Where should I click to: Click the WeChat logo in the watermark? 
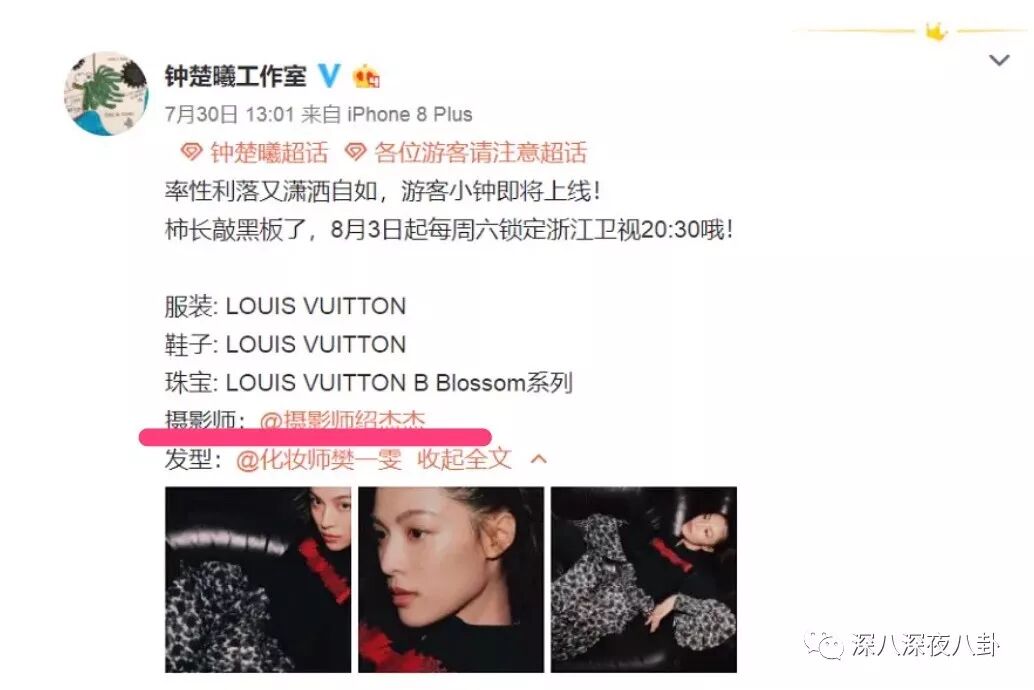point(822,645)
